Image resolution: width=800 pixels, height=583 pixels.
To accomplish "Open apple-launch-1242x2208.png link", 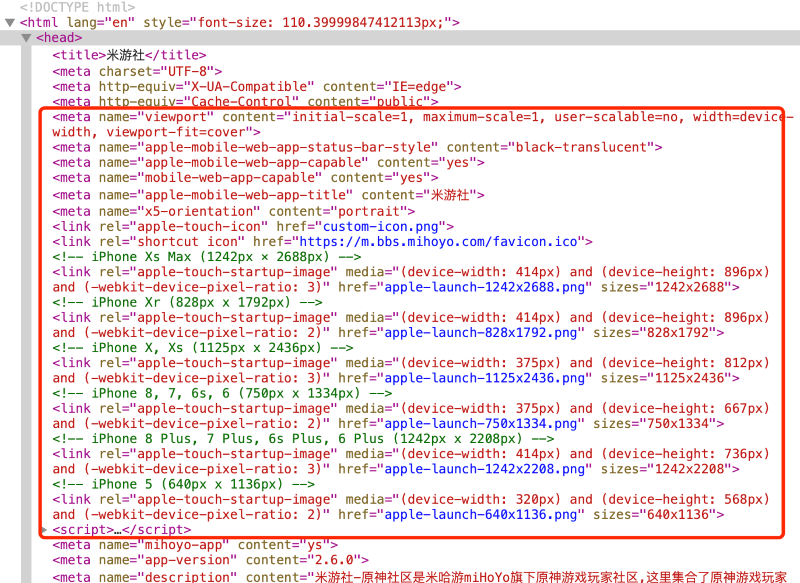I will click(485, 469).
